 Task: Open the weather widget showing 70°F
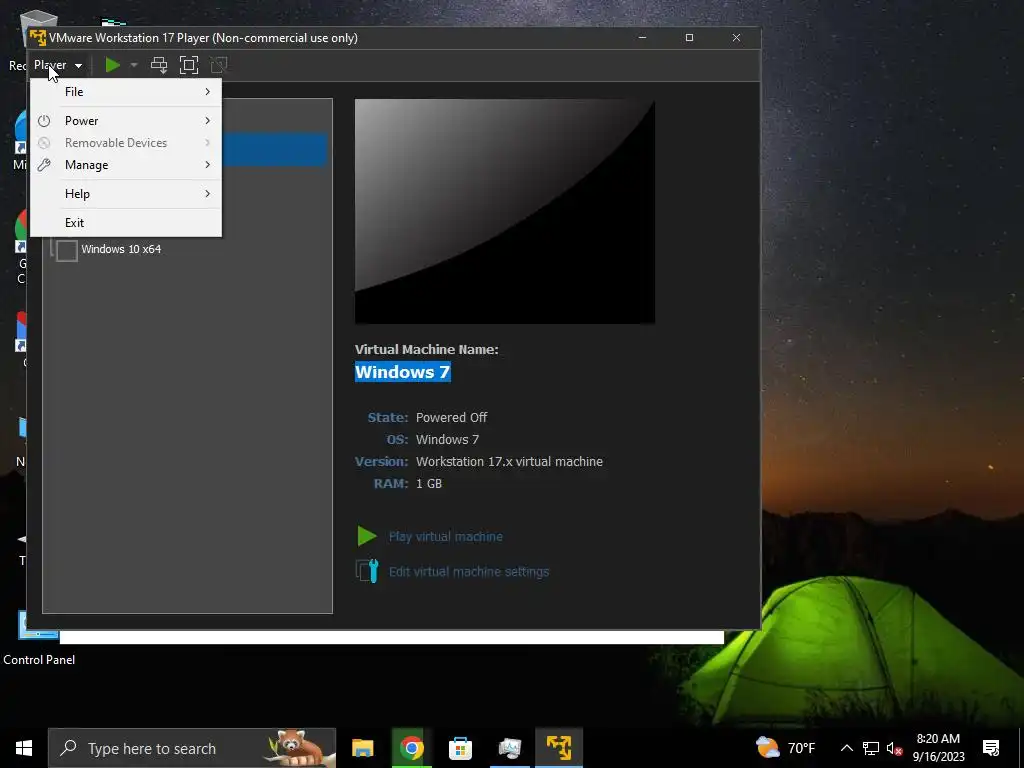786,748
